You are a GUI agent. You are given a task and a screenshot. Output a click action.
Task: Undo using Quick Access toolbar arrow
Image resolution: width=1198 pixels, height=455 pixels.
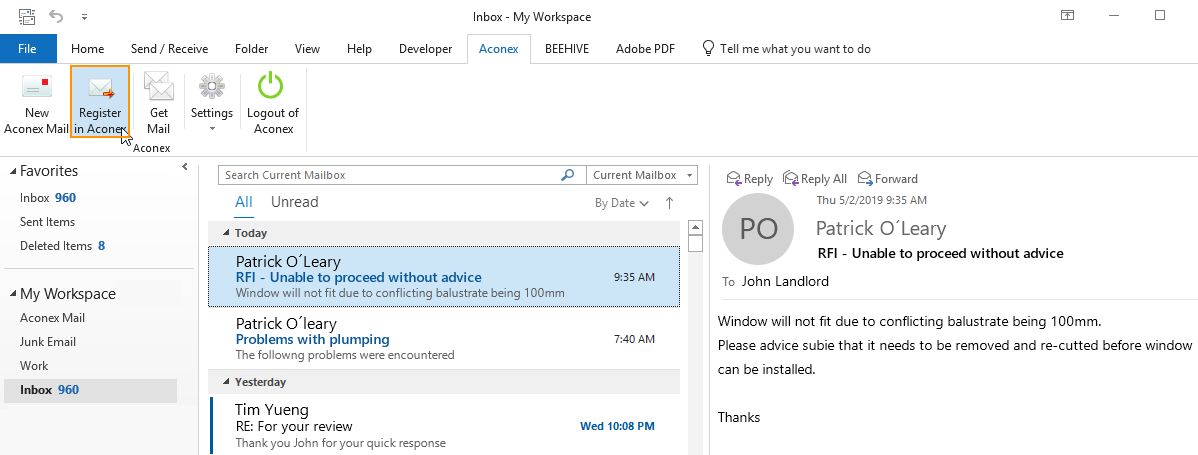[x=58, y=16]
